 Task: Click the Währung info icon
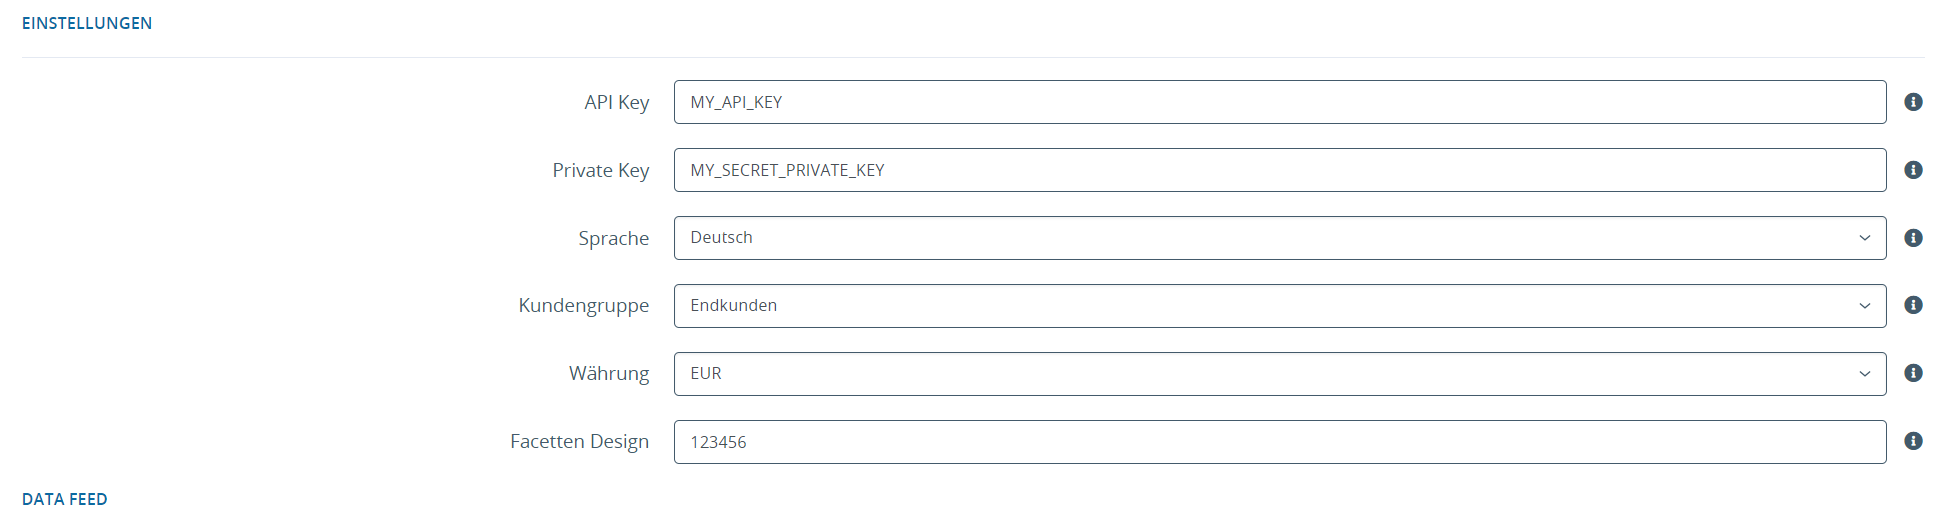click(1913, 373)
